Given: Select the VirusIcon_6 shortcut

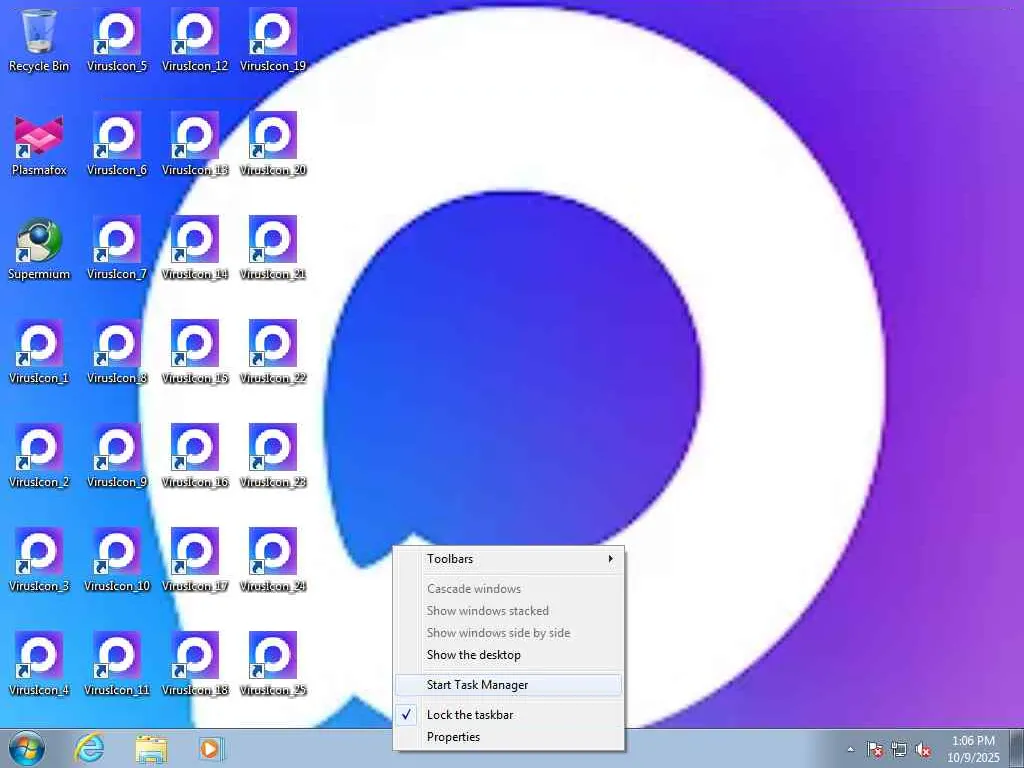Looking at the screenshot, I should pos(117,144).
